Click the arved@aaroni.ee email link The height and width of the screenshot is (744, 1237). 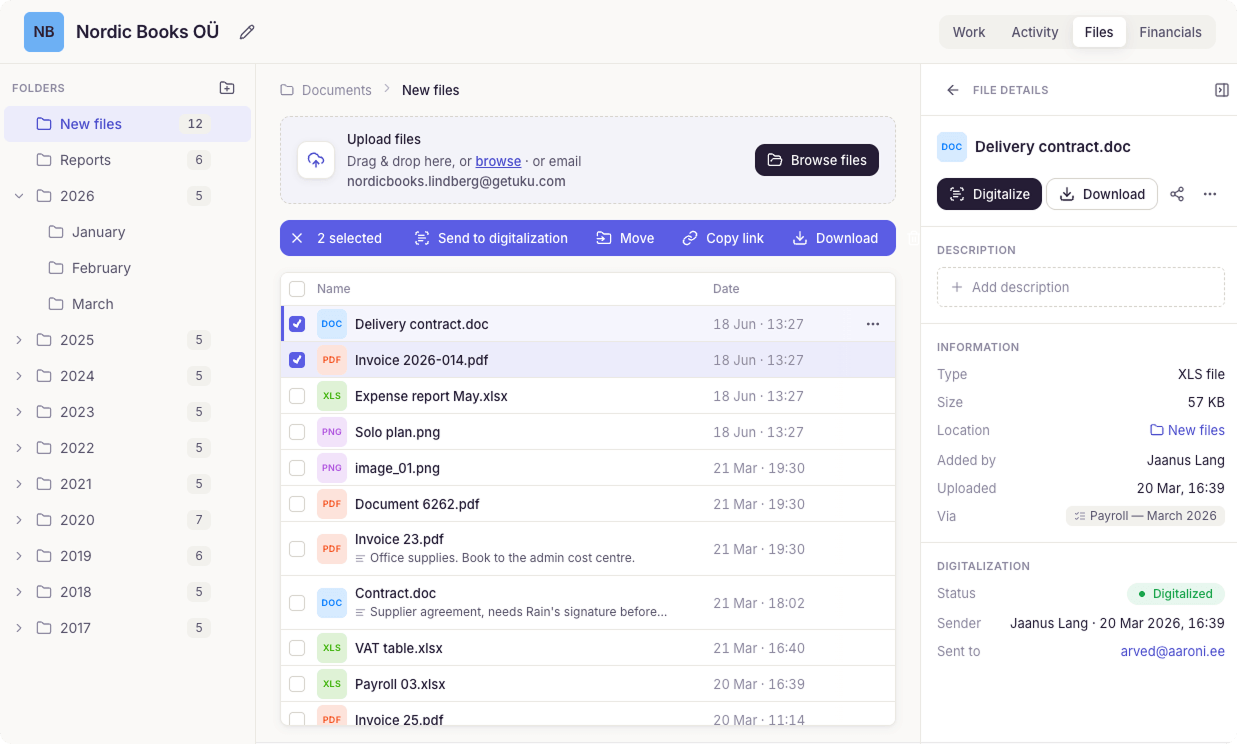click(1173, 651)
